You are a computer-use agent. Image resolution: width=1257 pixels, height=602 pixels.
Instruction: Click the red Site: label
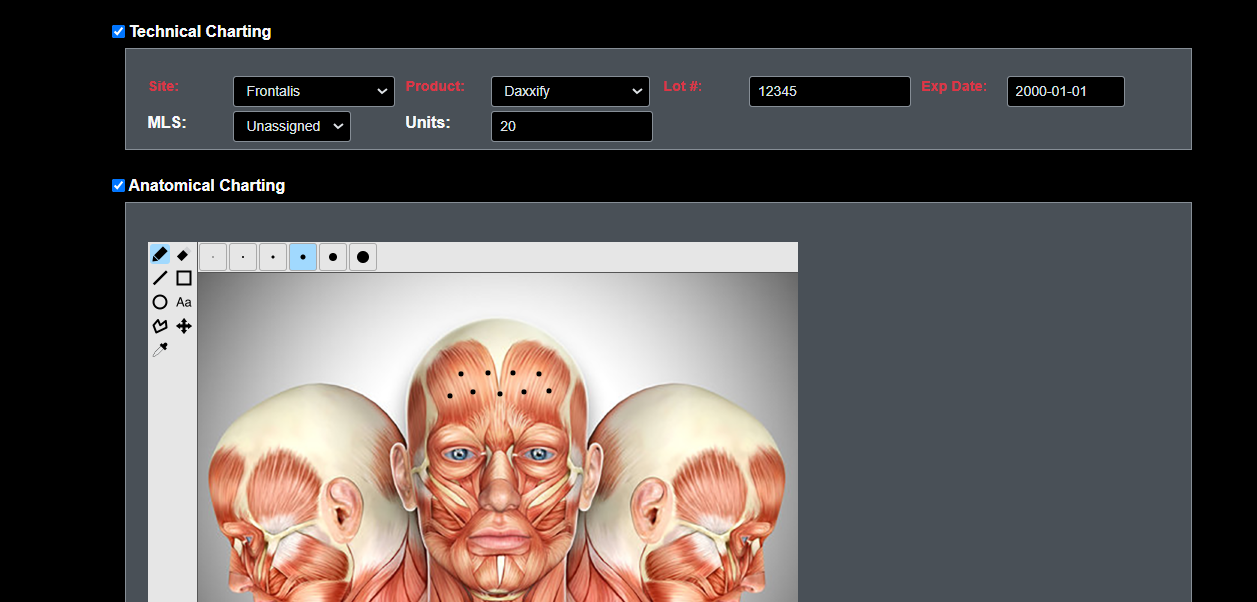164,87
